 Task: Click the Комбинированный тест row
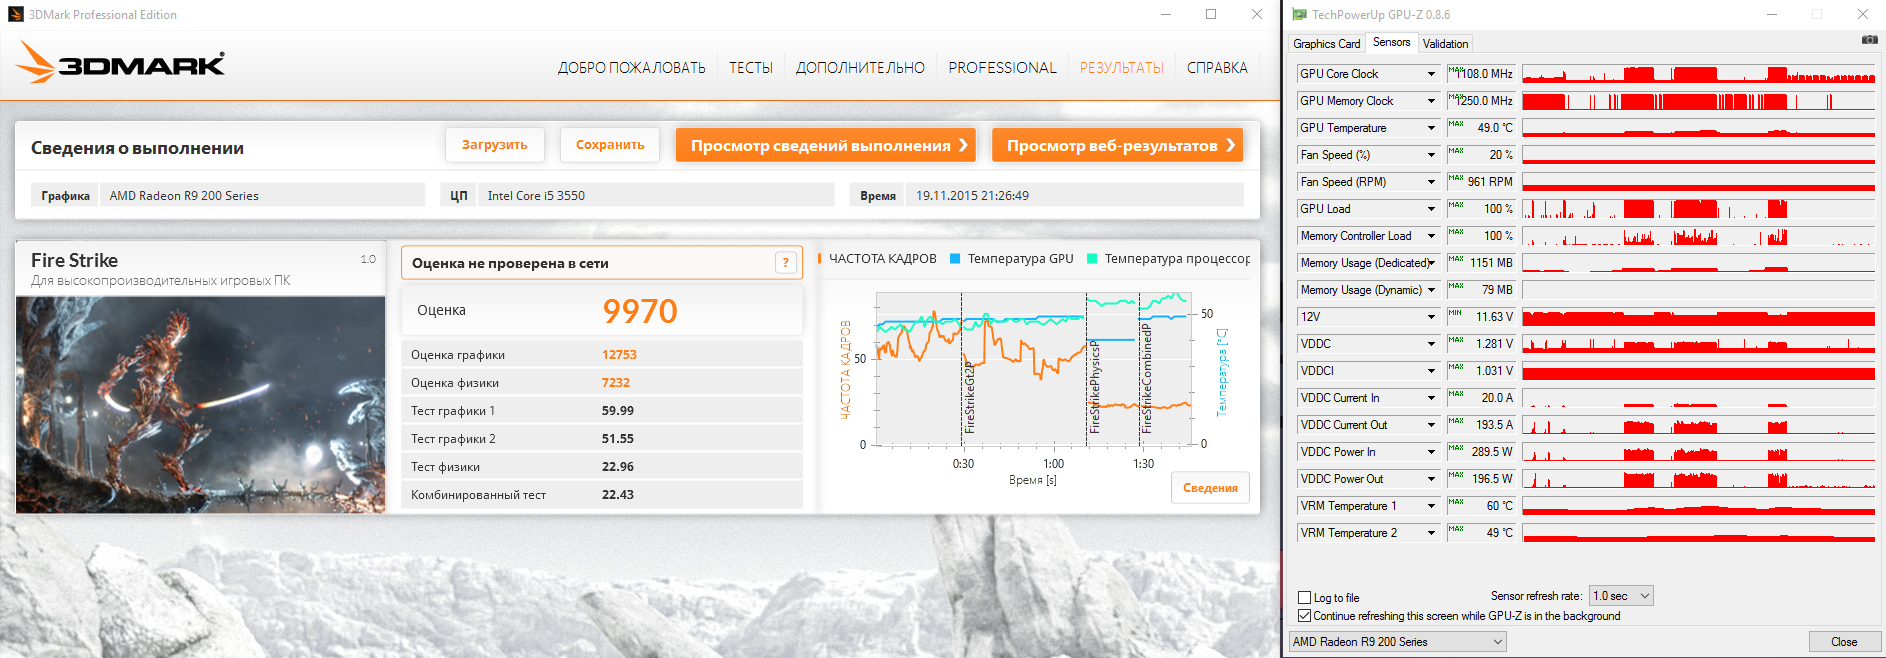click(x=602, y=495)
